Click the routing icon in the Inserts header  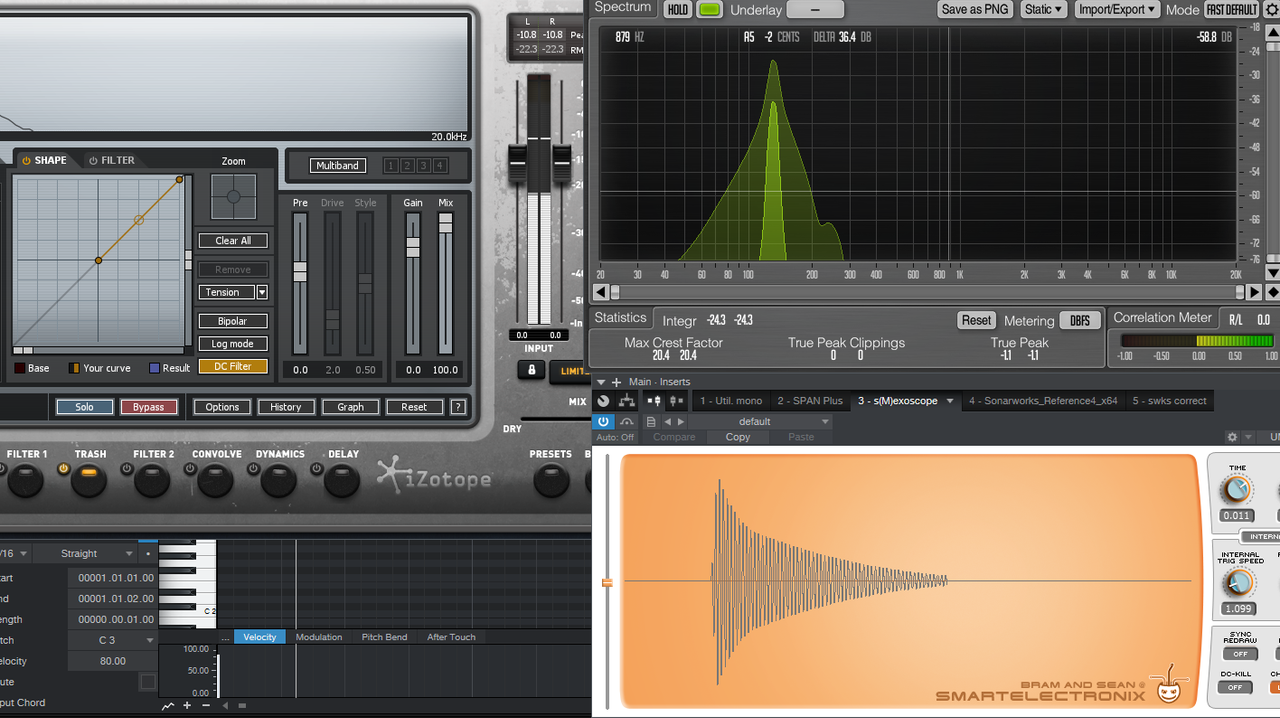pos(627,401)
